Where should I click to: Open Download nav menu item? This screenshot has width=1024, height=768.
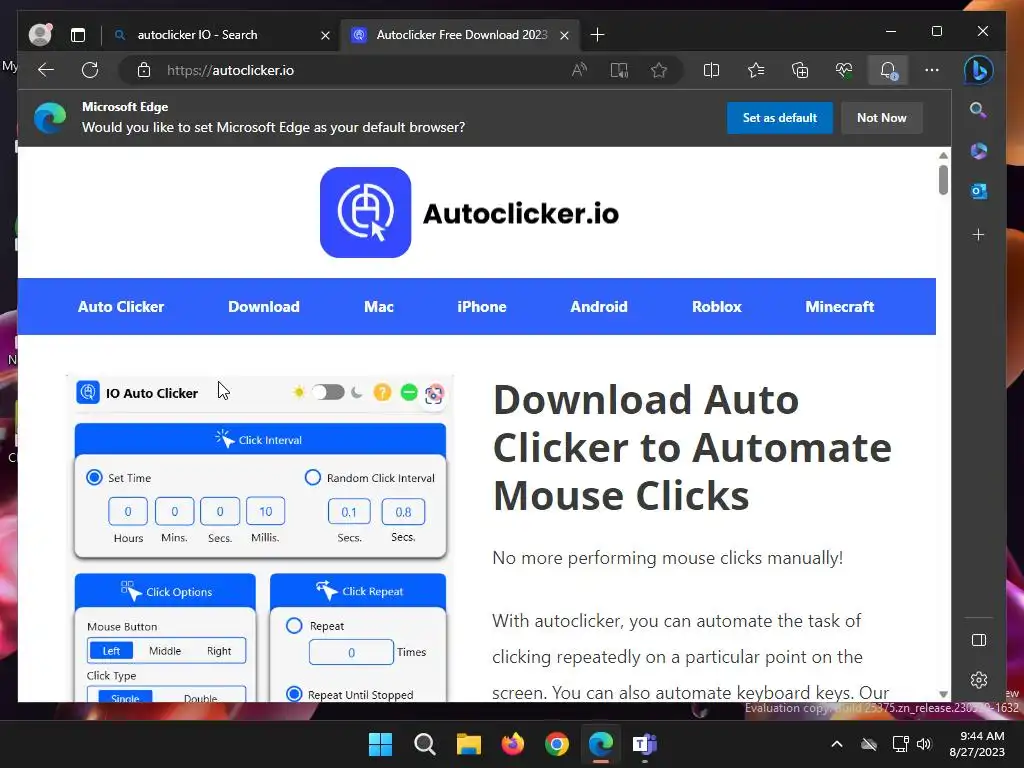tap(264, 307)
